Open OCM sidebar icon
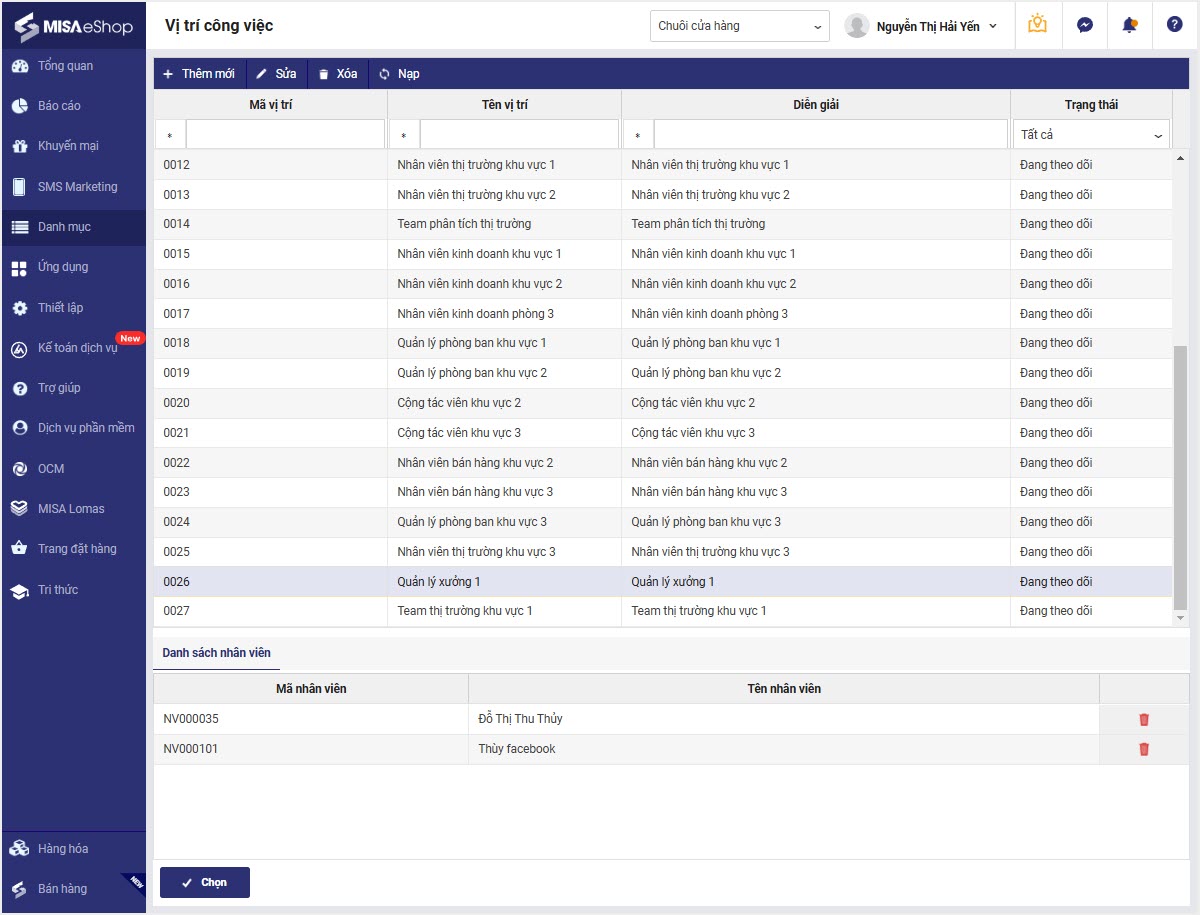Screen dimensions: 1200x915 point(19,469)
